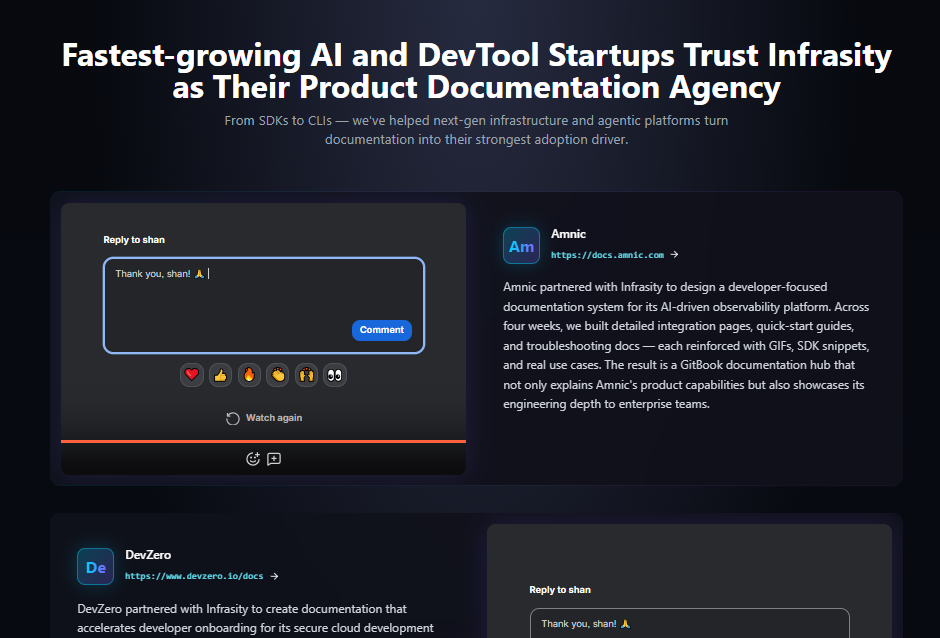940x638 pixels.
Task: Click the arrow next to Amnic docs URL
Action: pos(674,254)
